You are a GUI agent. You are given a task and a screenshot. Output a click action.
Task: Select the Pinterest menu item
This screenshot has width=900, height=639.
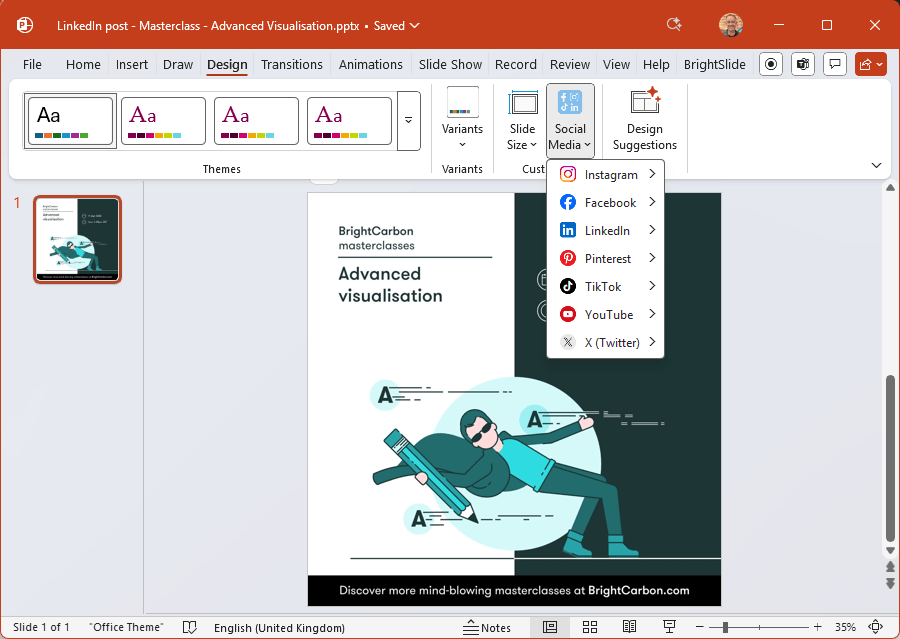[x=606, y=258]
